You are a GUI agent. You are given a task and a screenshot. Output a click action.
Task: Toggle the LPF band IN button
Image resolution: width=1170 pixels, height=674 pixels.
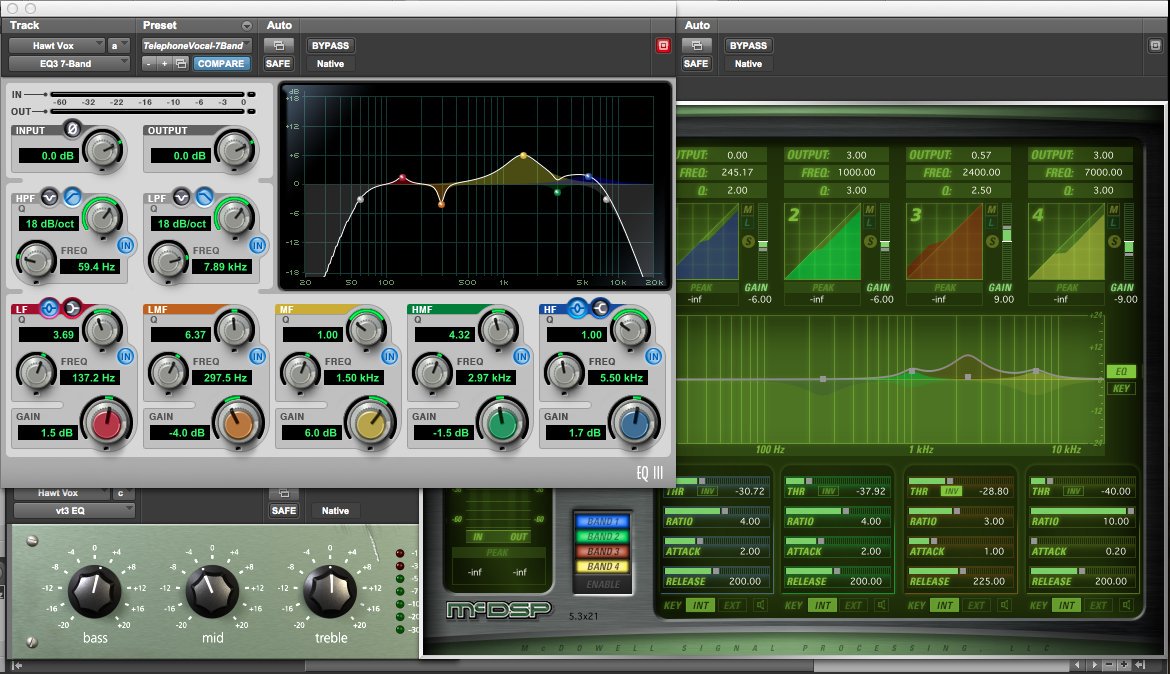pos(257,246)
